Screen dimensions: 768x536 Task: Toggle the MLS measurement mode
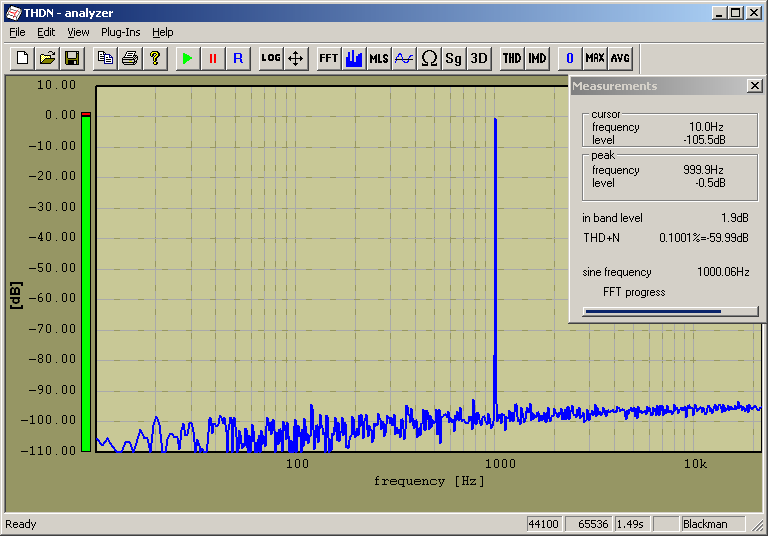[x=379, y=58]
